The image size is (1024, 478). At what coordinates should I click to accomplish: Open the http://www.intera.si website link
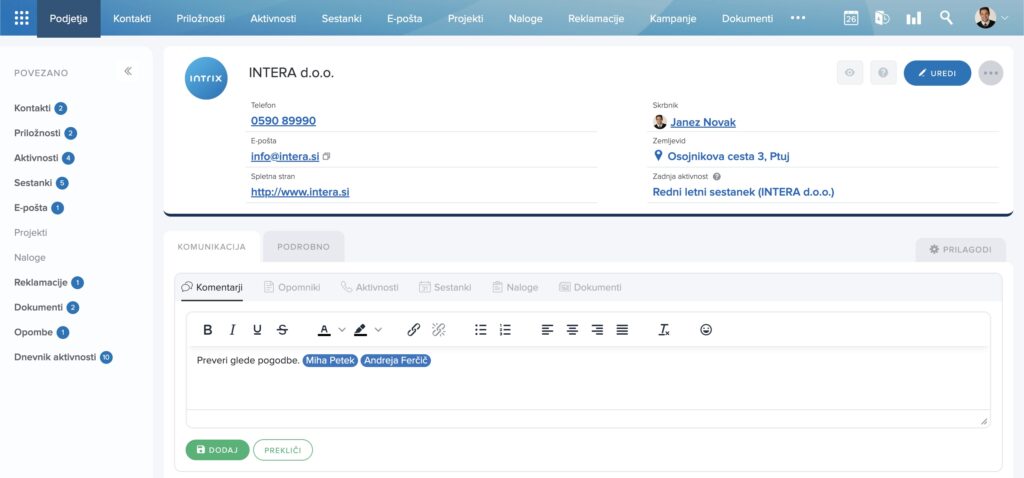(300, 192)
